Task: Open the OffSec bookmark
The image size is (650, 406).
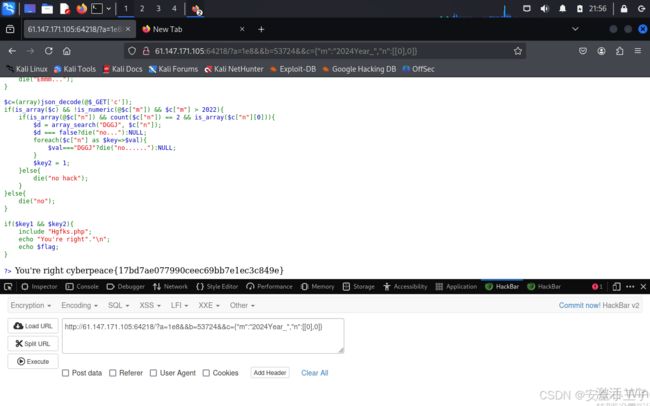Action: [x=418, y=69]
